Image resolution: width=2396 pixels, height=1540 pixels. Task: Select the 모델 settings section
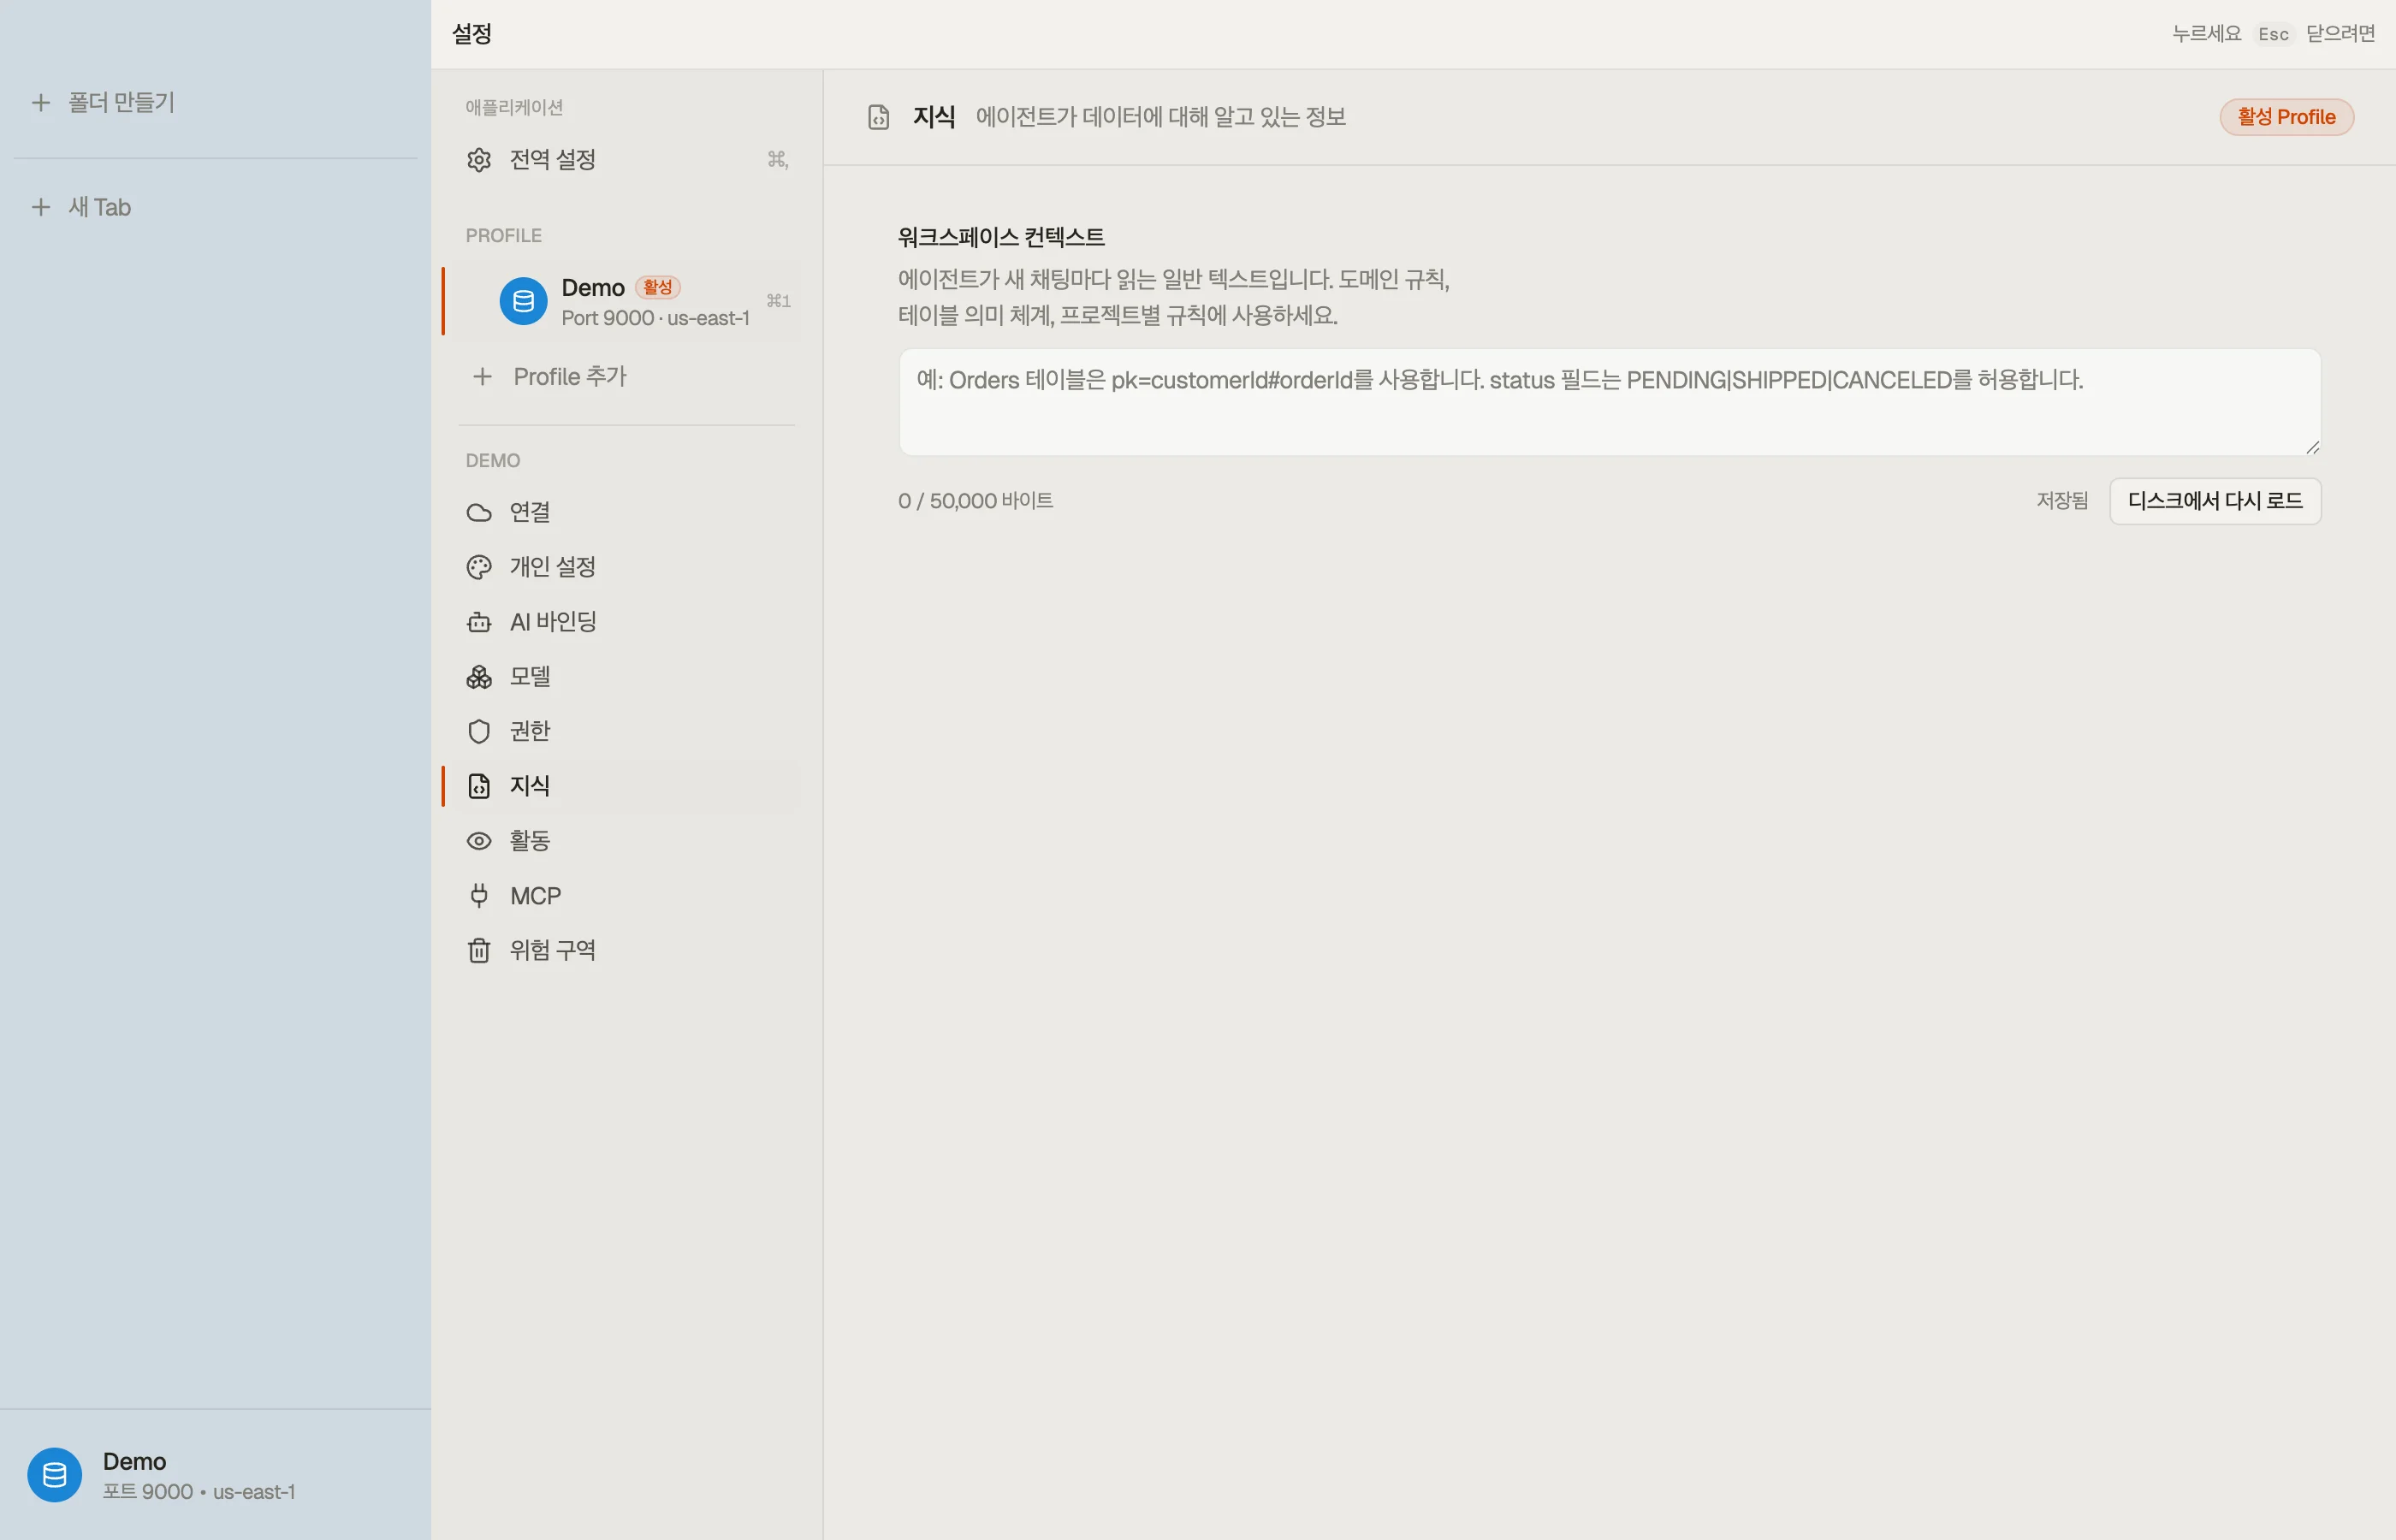(x=626, y=677)
